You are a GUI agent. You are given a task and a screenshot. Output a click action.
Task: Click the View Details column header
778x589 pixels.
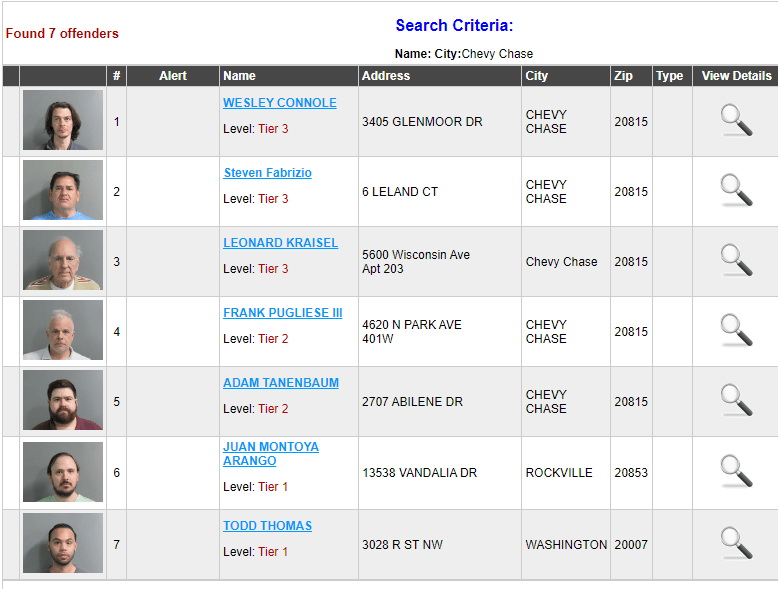click(x=736, y=76)
